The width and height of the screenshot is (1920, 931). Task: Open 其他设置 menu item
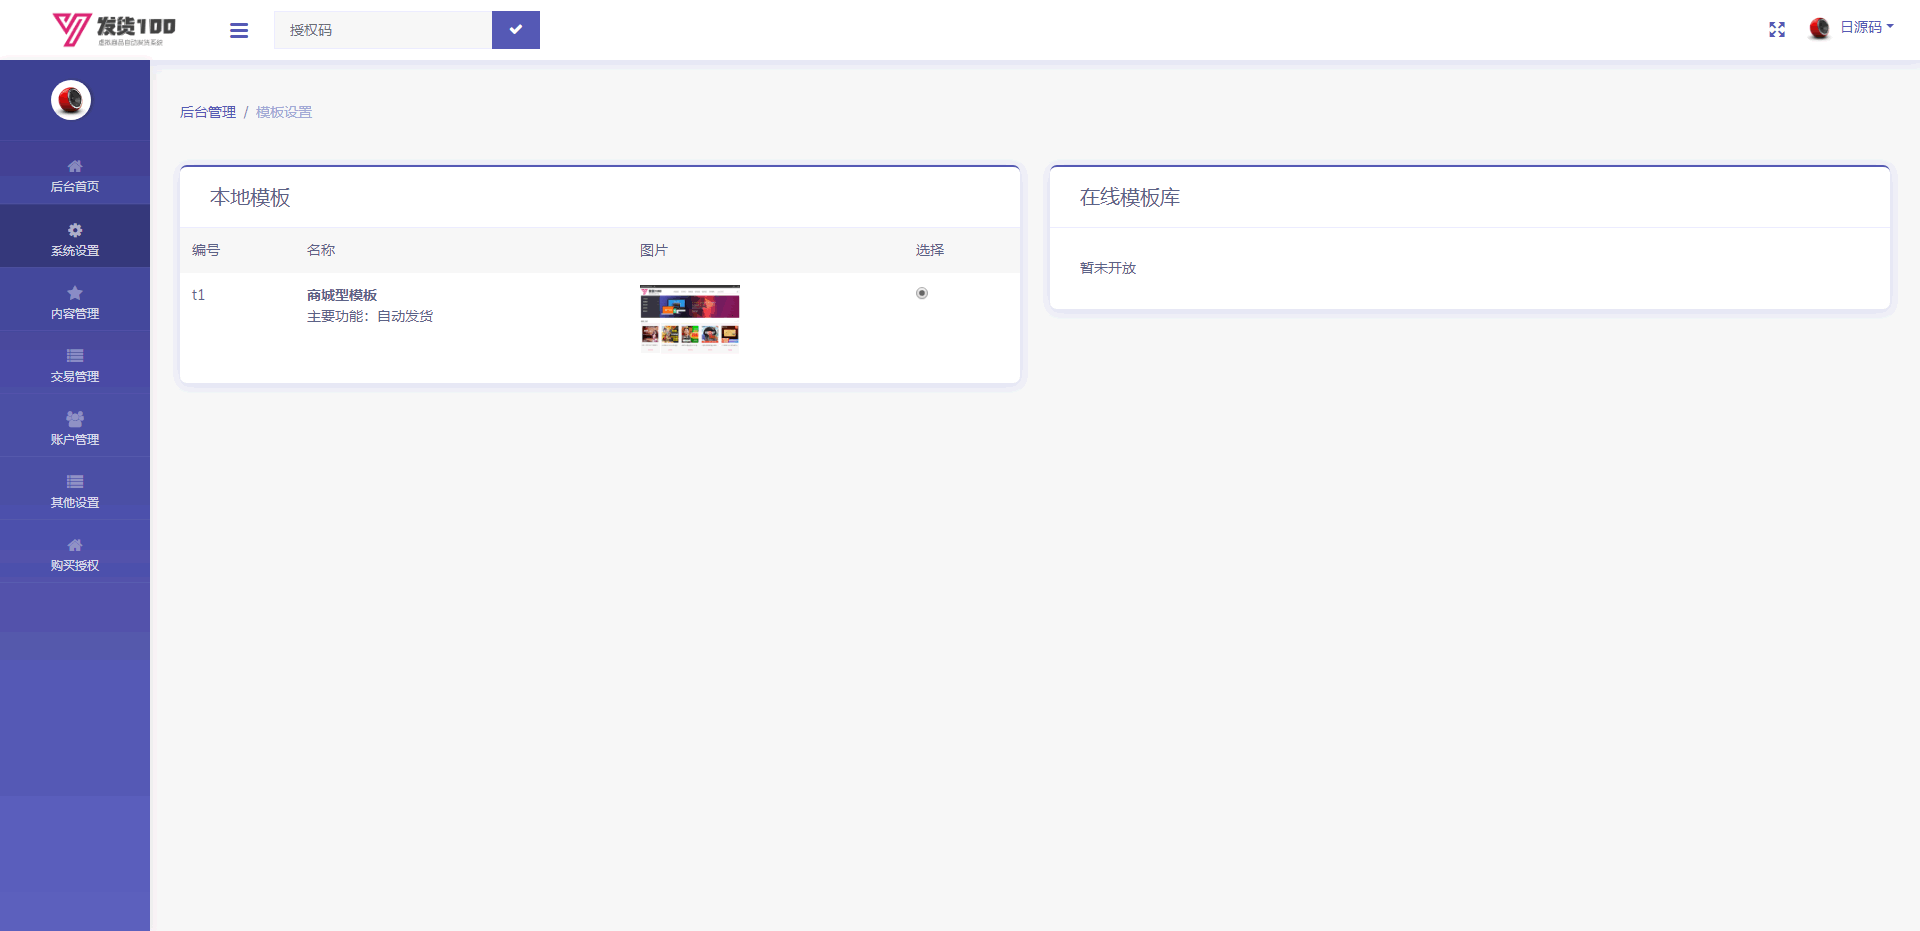(x=75, y=489)
